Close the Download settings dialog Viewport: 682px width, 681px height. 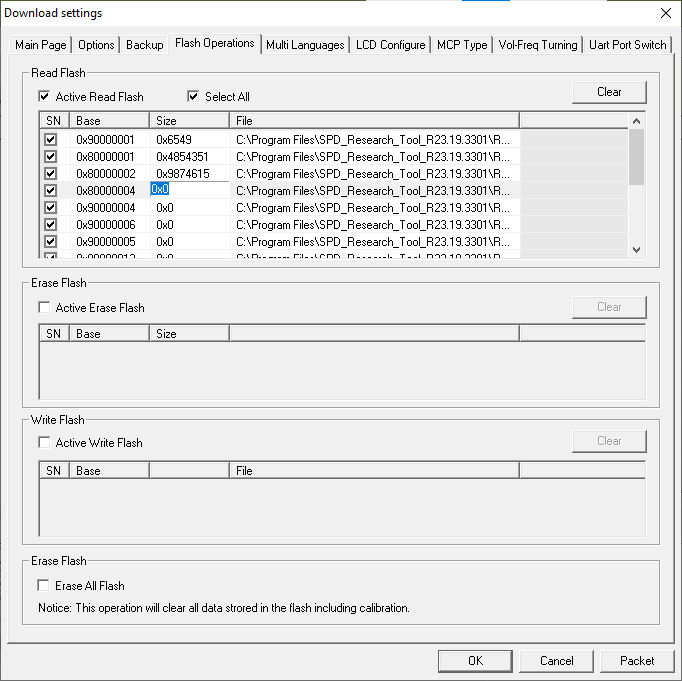coord(666,13)
